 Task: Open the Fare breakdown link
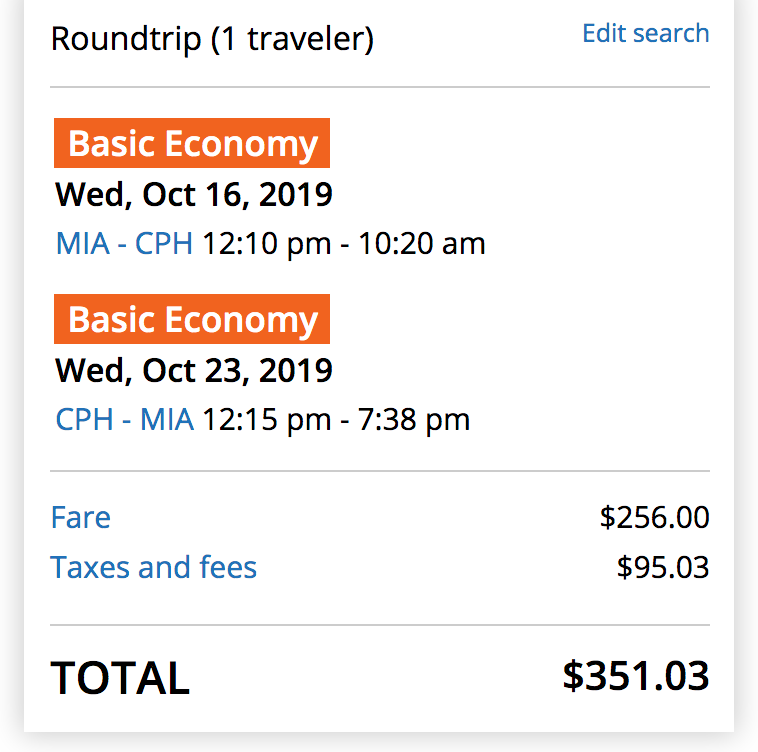(x=81, y=517)
